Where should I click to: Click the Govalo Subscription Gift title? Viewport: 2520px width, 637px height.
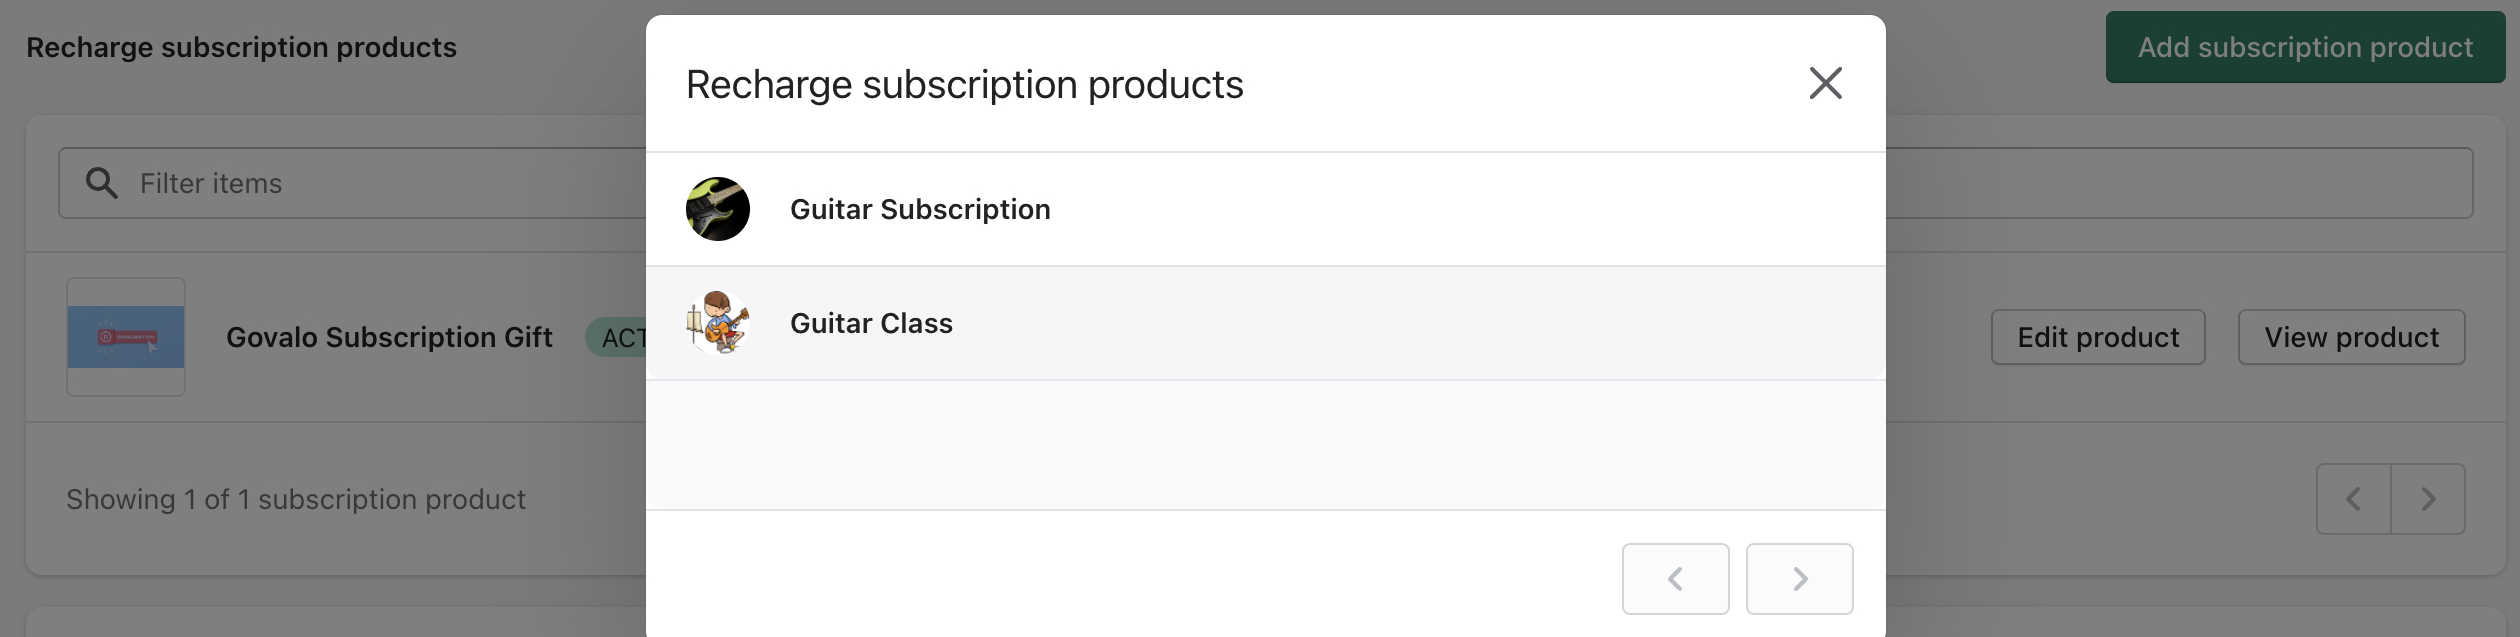coord(389,337)
